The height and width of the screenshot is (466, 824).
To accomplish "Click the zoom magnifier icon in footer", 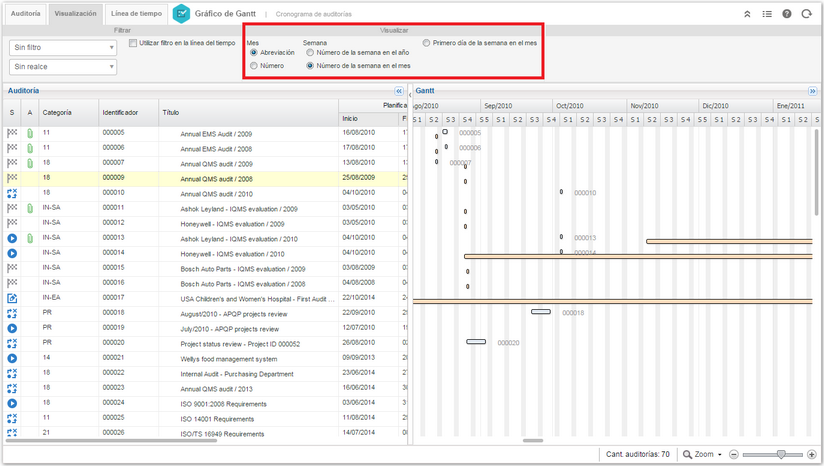I will [x=687, y=454].
